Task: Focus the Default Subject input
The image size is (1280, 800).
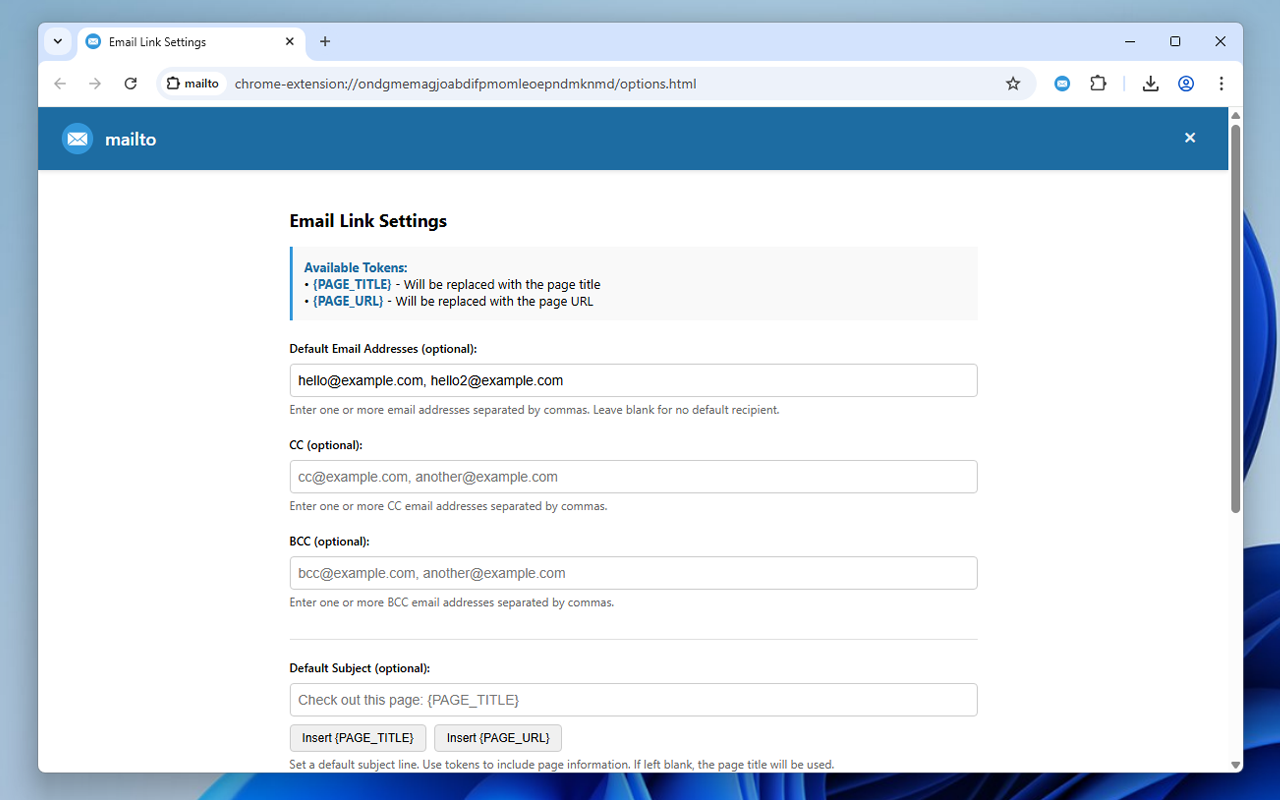Action: 633,700
